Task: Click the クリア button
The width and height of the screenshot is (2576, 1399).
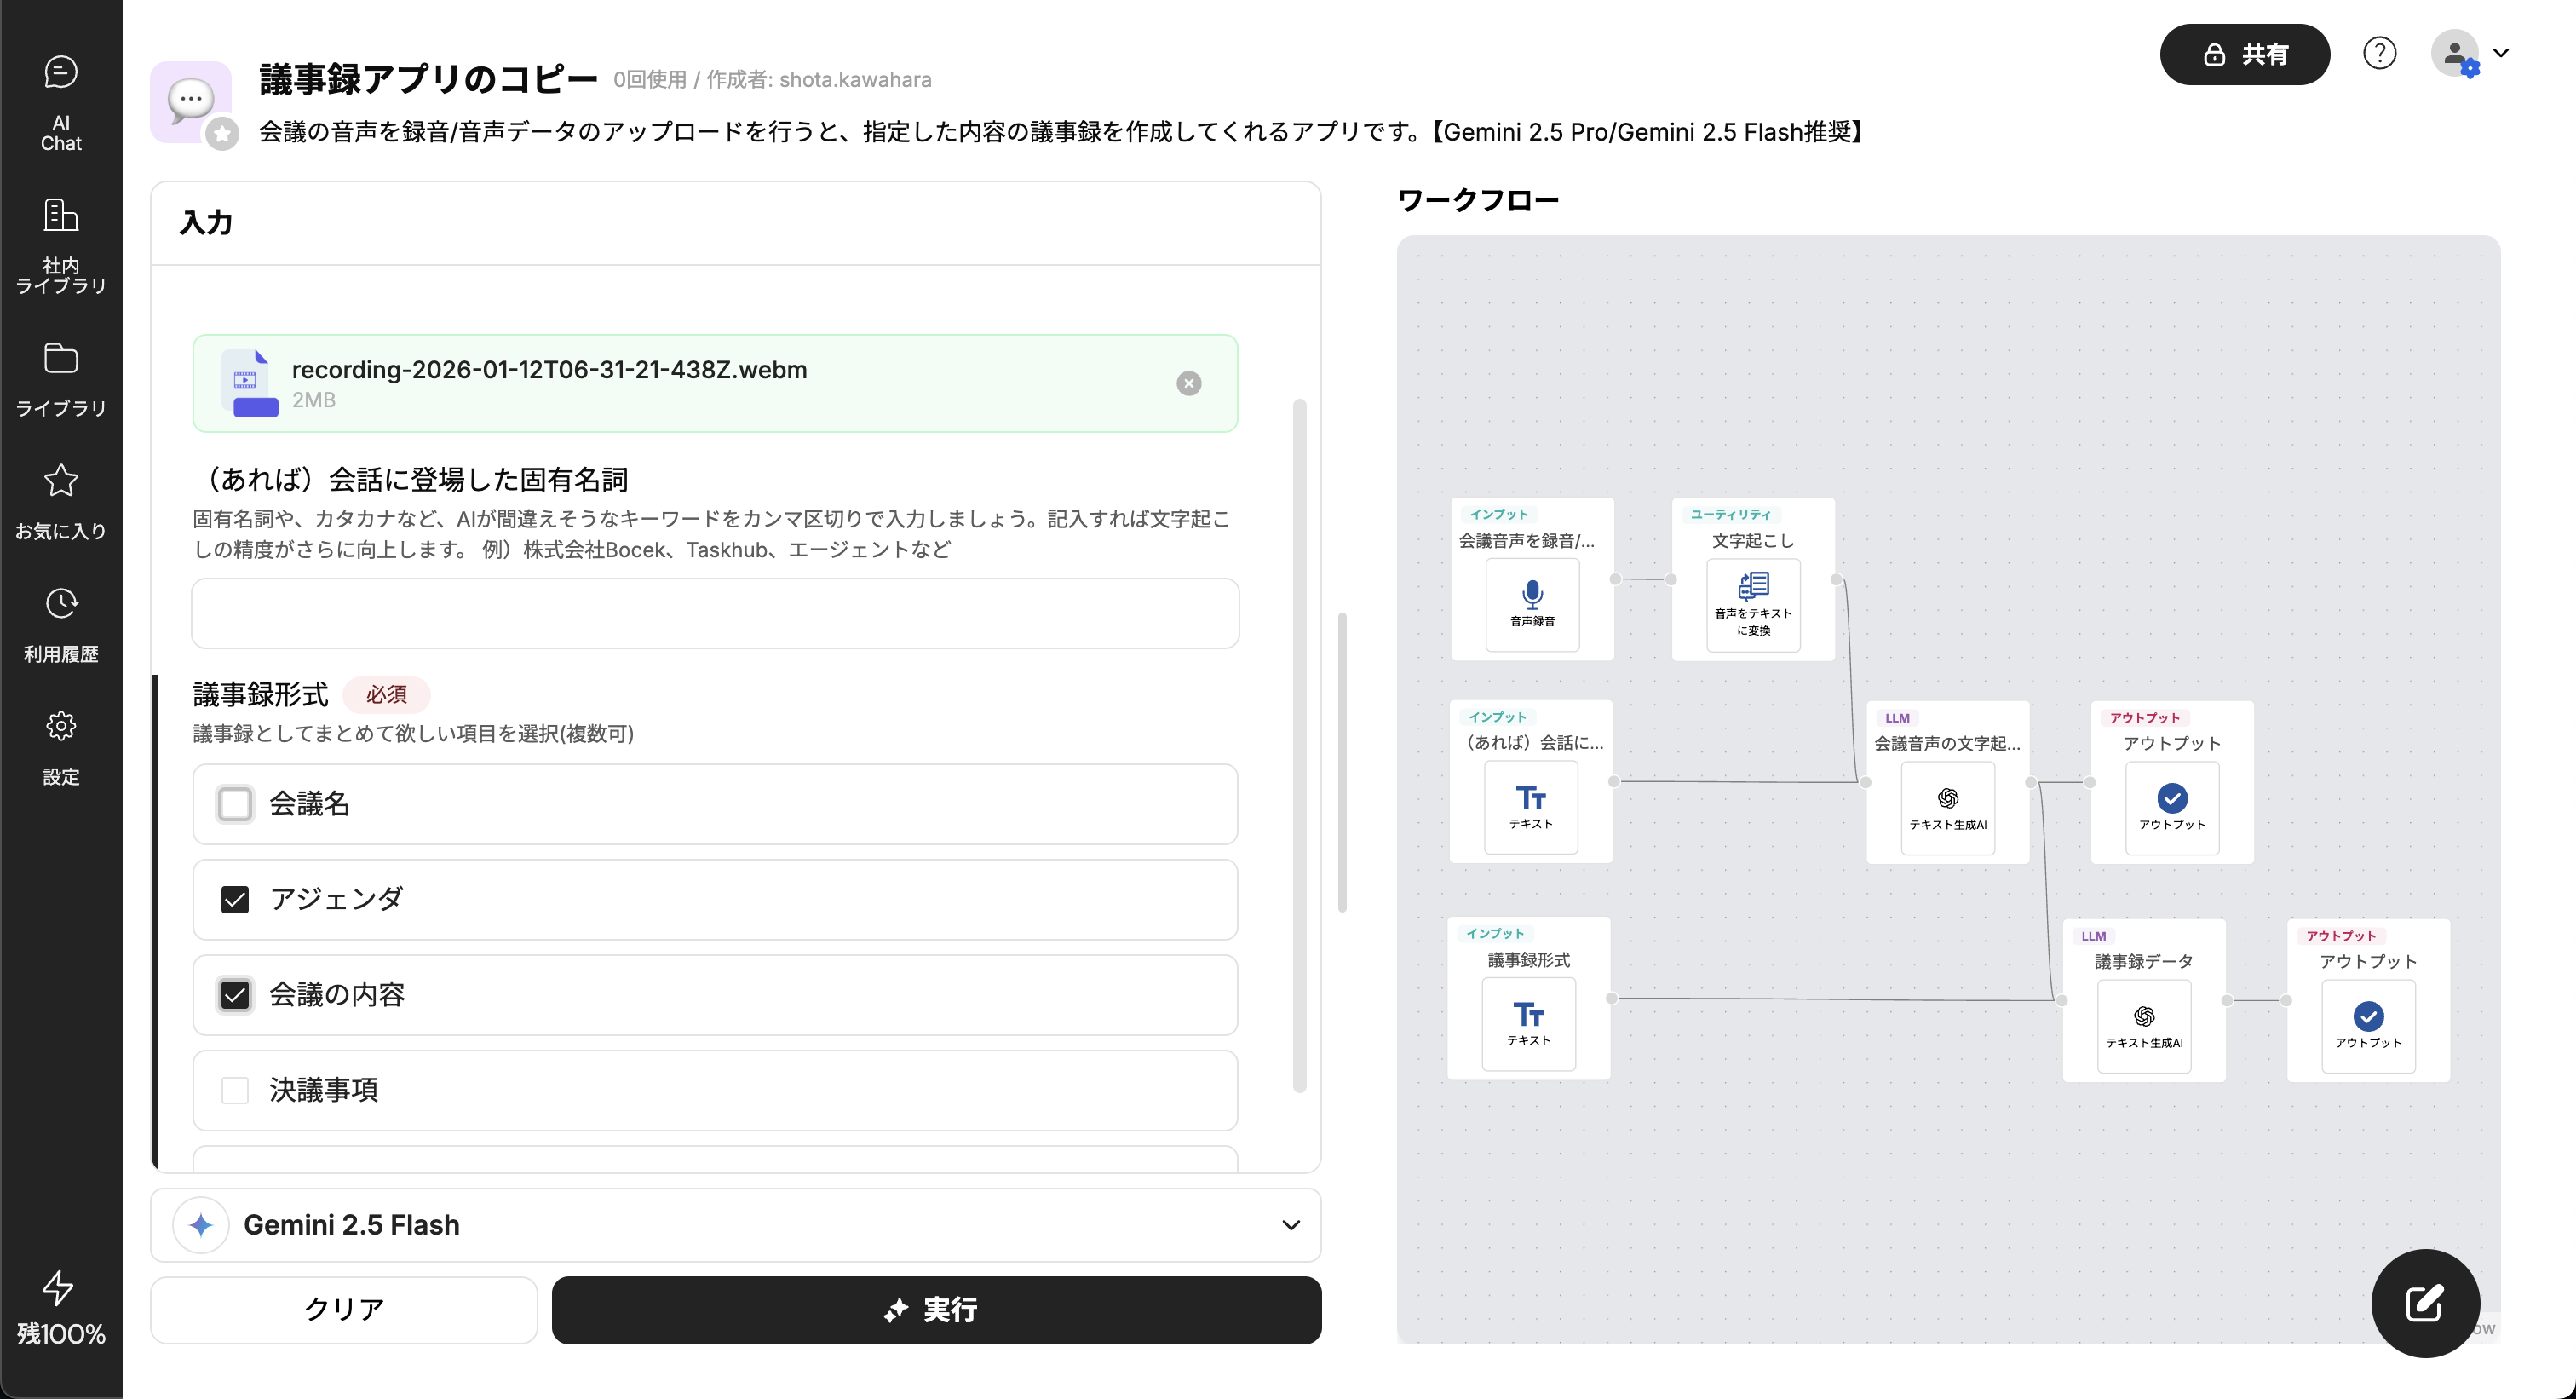Action: pyautogui.click(x=344, y=1309)
